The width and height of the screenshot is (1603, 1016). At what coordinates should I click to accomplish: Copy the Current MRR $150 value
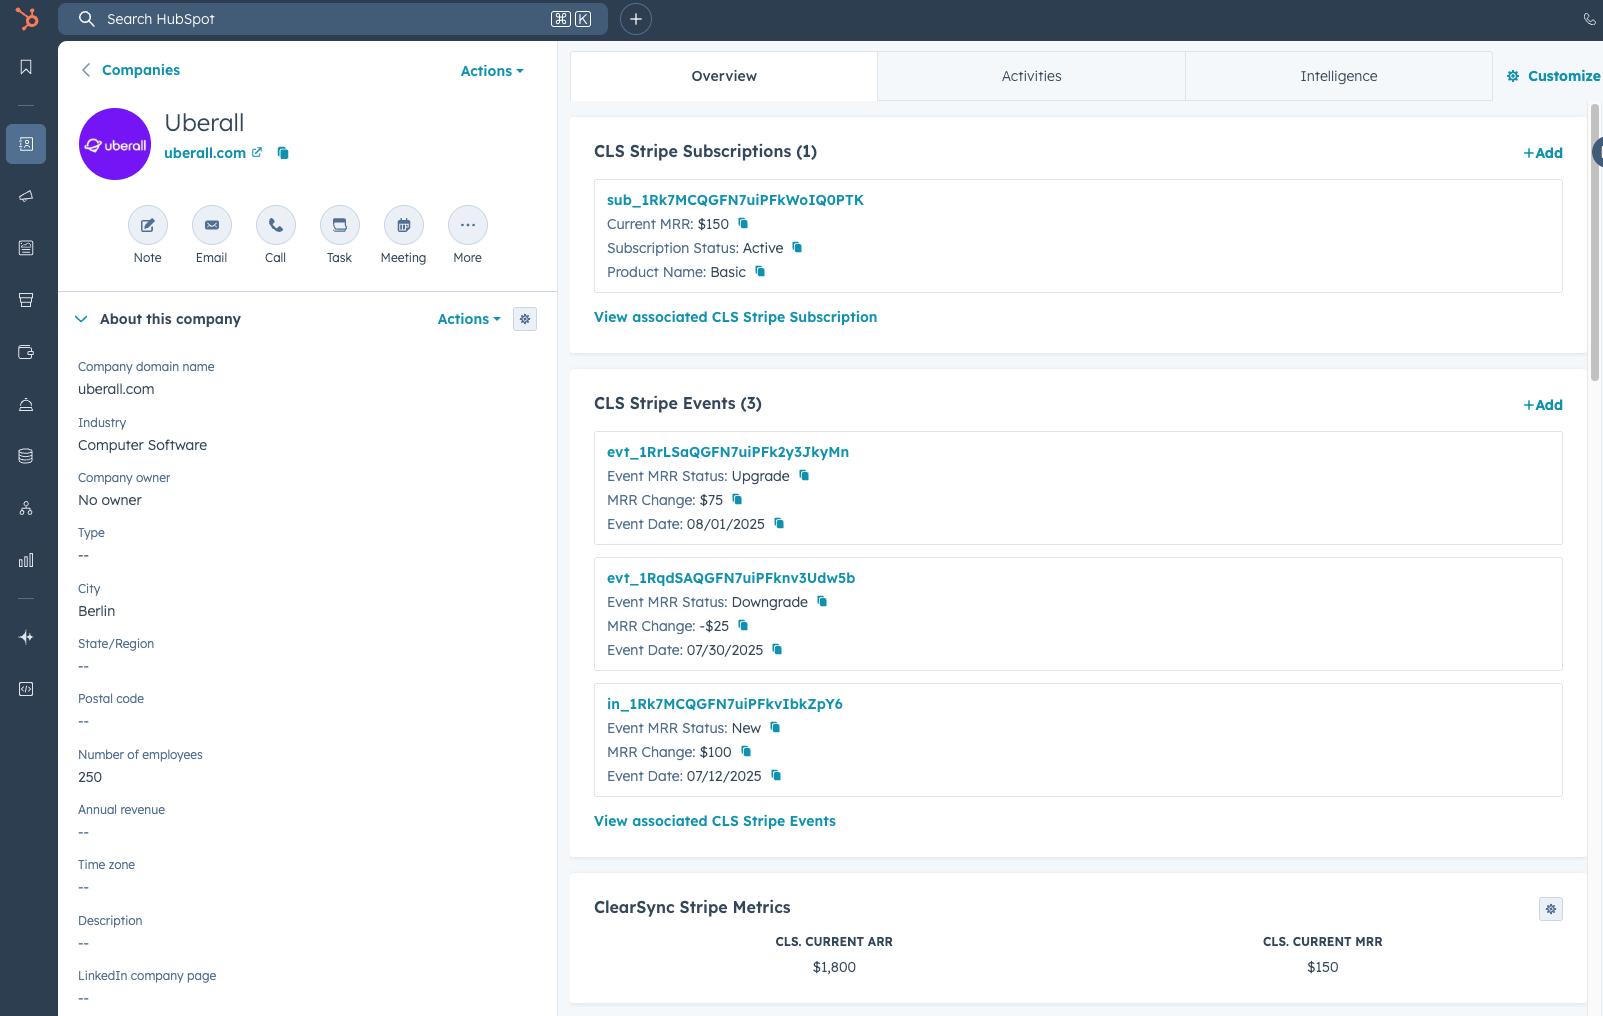tap(743, 223)
